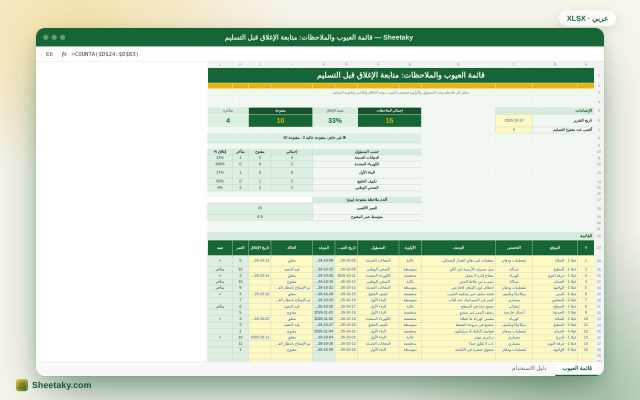Image resolution: width=640 pixels, height=400 pixels.
Task: Open the دليل الاستخدام sheet tab
Action: pos(529,368)
